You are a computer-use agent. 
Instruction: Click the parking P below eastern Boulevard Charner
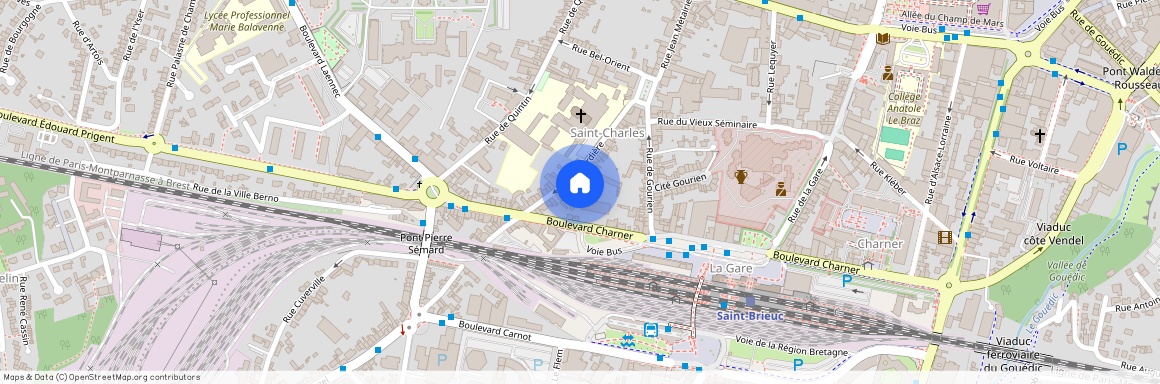[x=847, y=280]
